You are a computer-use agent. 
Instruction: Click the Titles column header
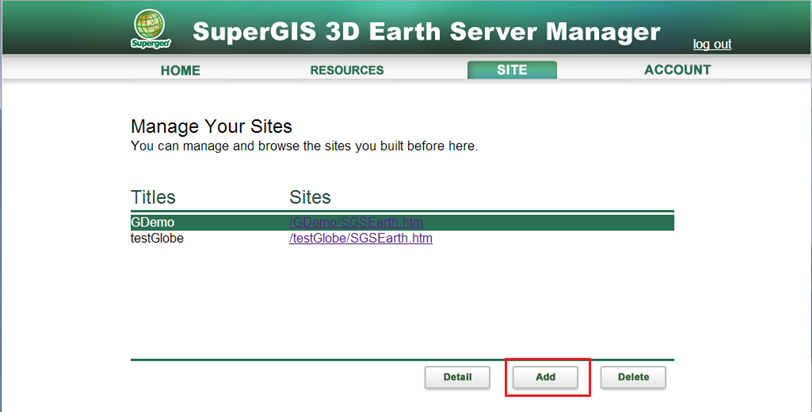point(153,197)
